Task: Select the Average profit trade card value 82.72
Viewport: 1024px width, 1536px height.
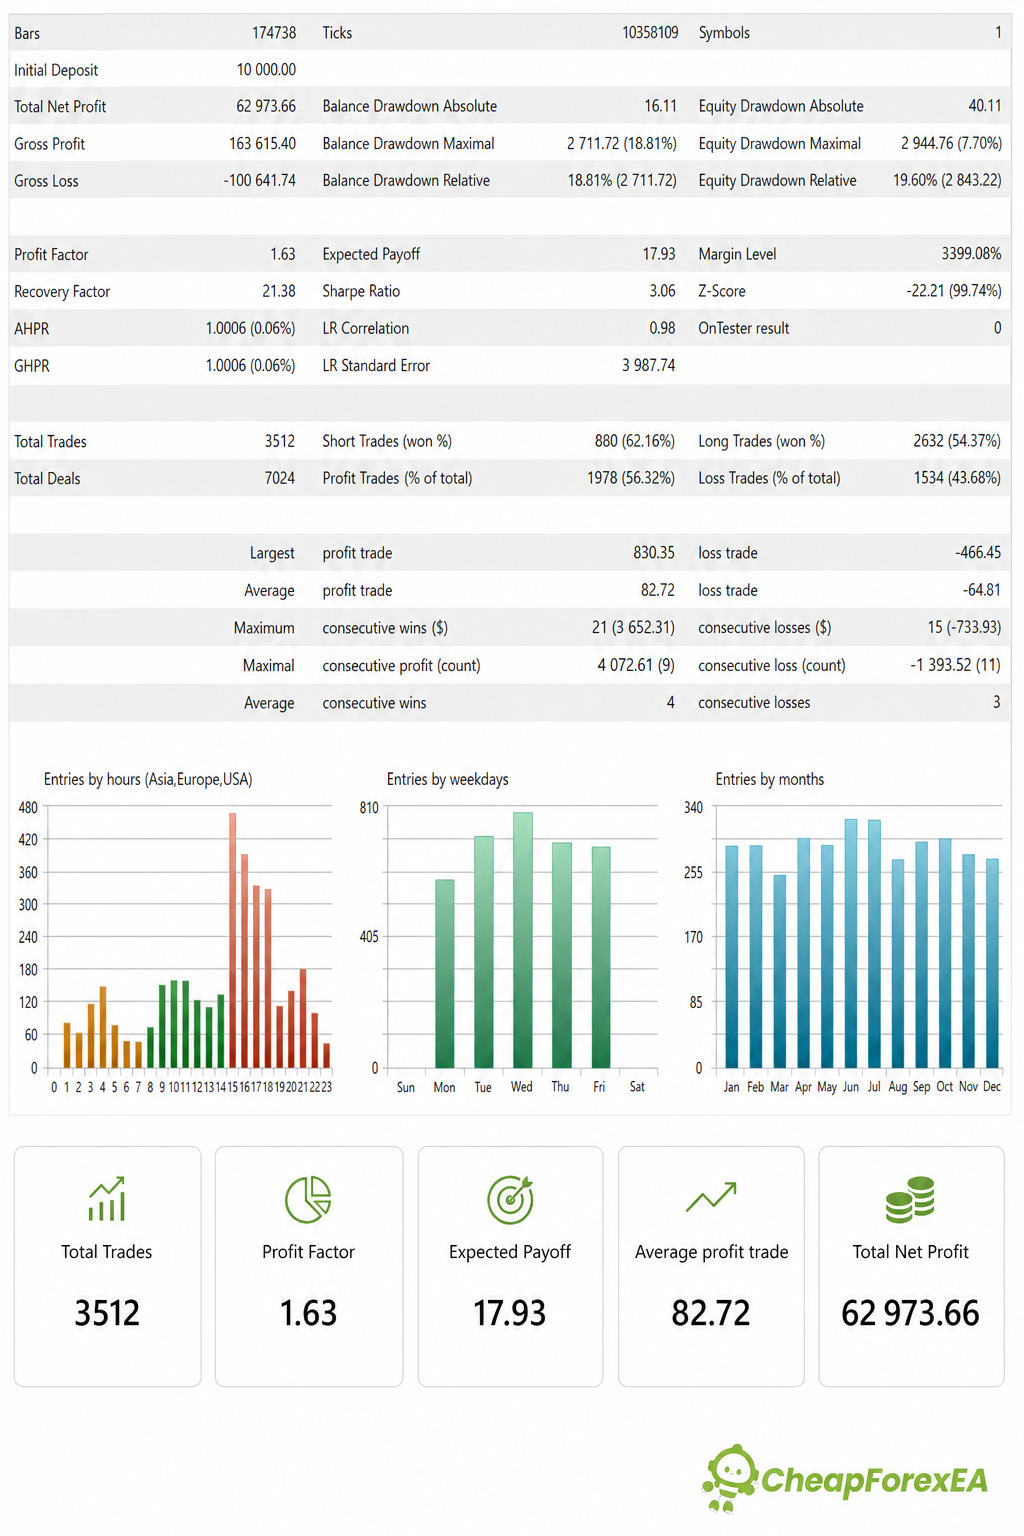Action: pos(711,1313)
